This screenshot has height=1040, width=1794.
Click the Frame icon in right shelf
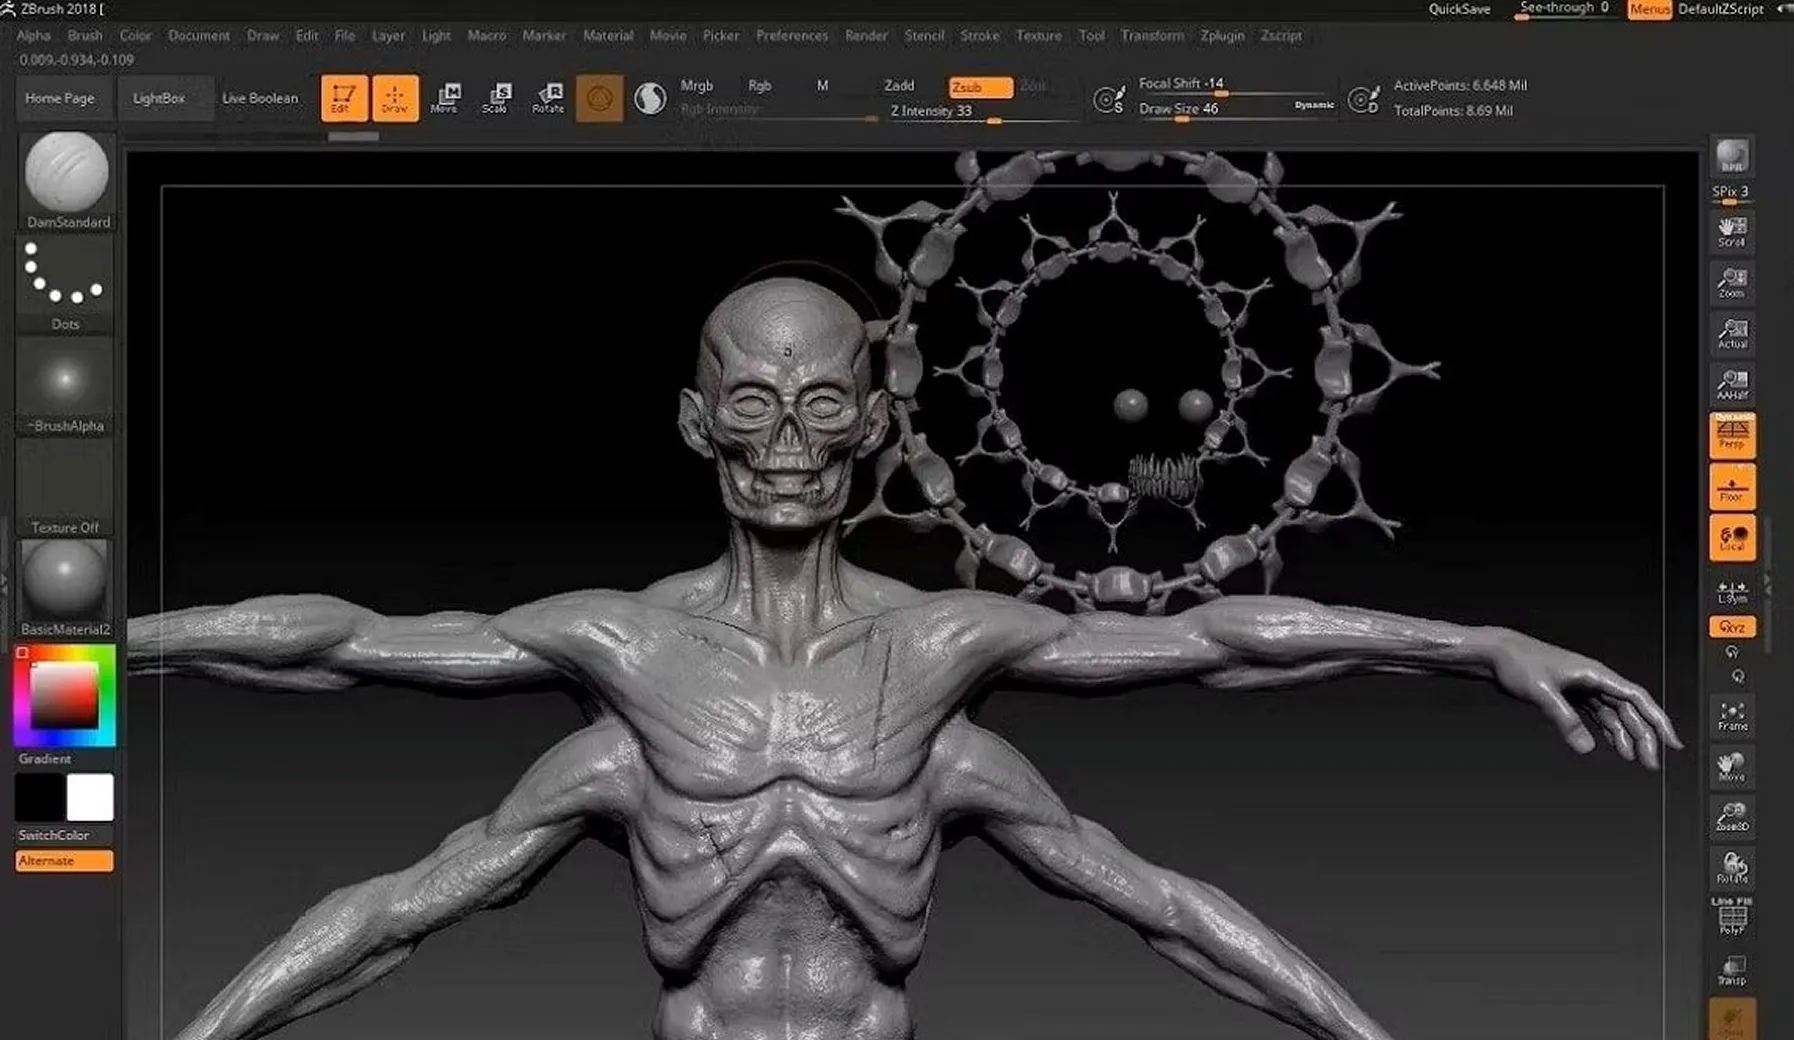(1731, 714)
